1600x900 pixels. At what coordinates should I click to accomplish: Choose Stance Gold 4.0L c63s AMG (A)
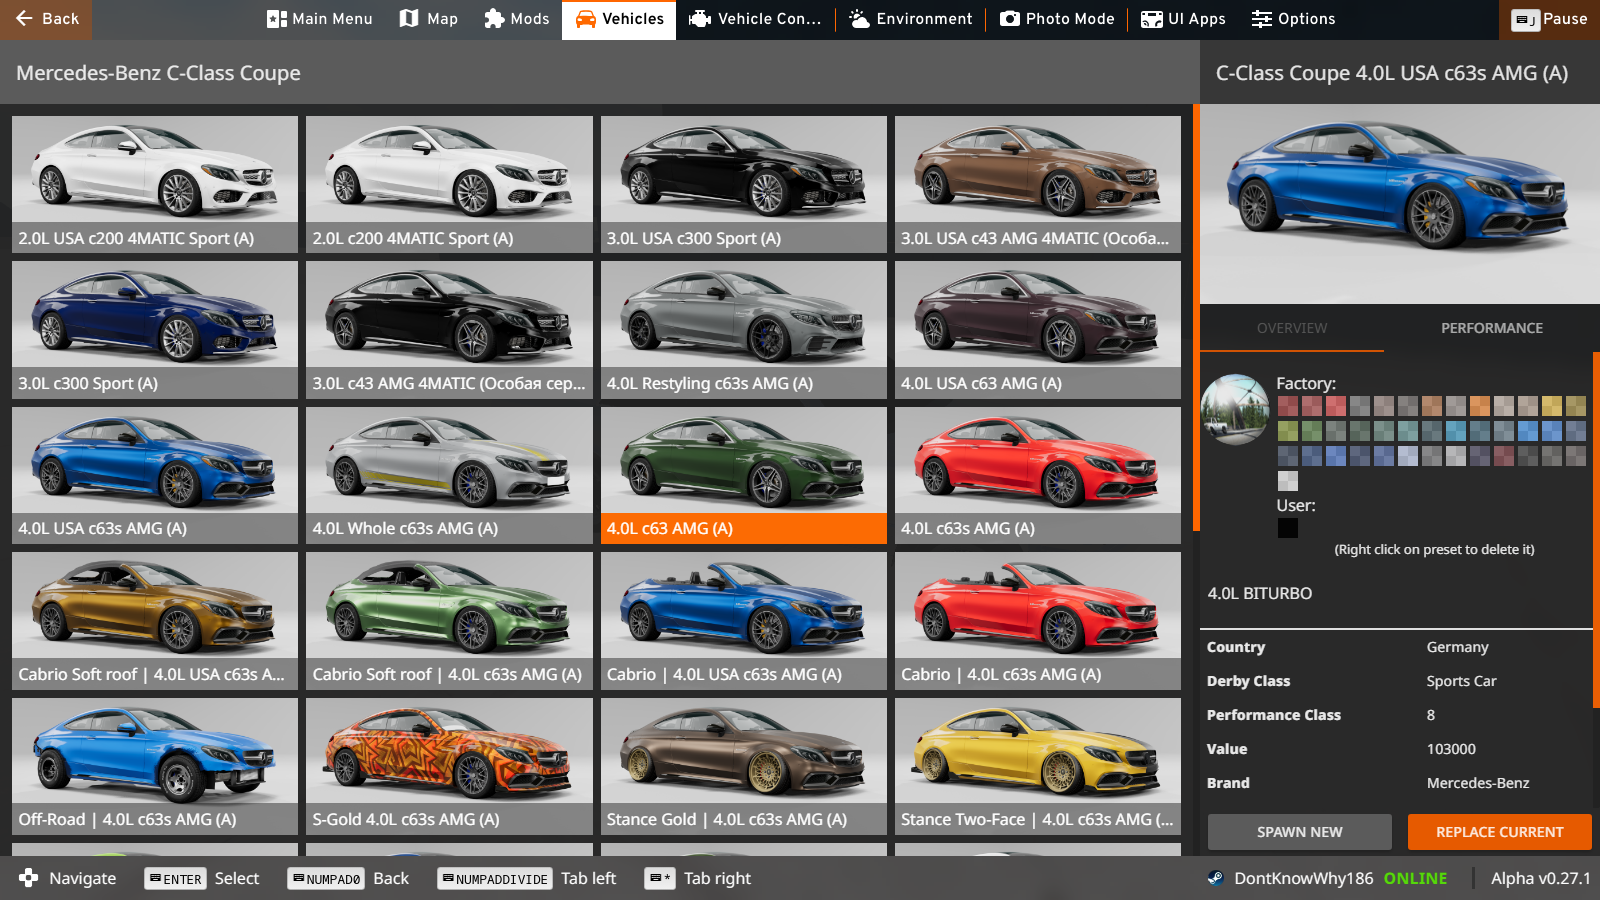pos(744,766)
